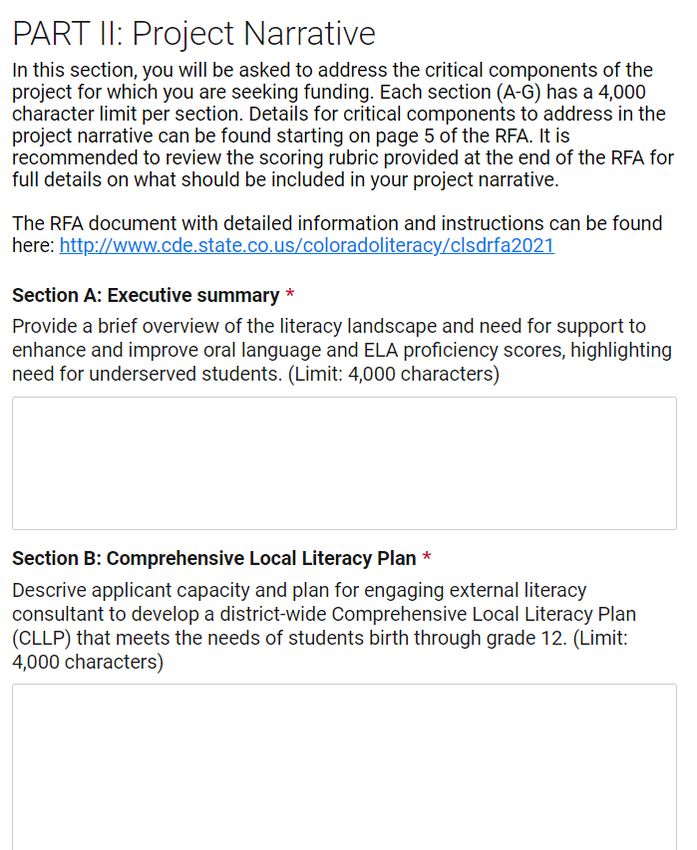Click the Section A description about literacy landscape
This screenshot has height=850, width=697.
tap(341, 350)
